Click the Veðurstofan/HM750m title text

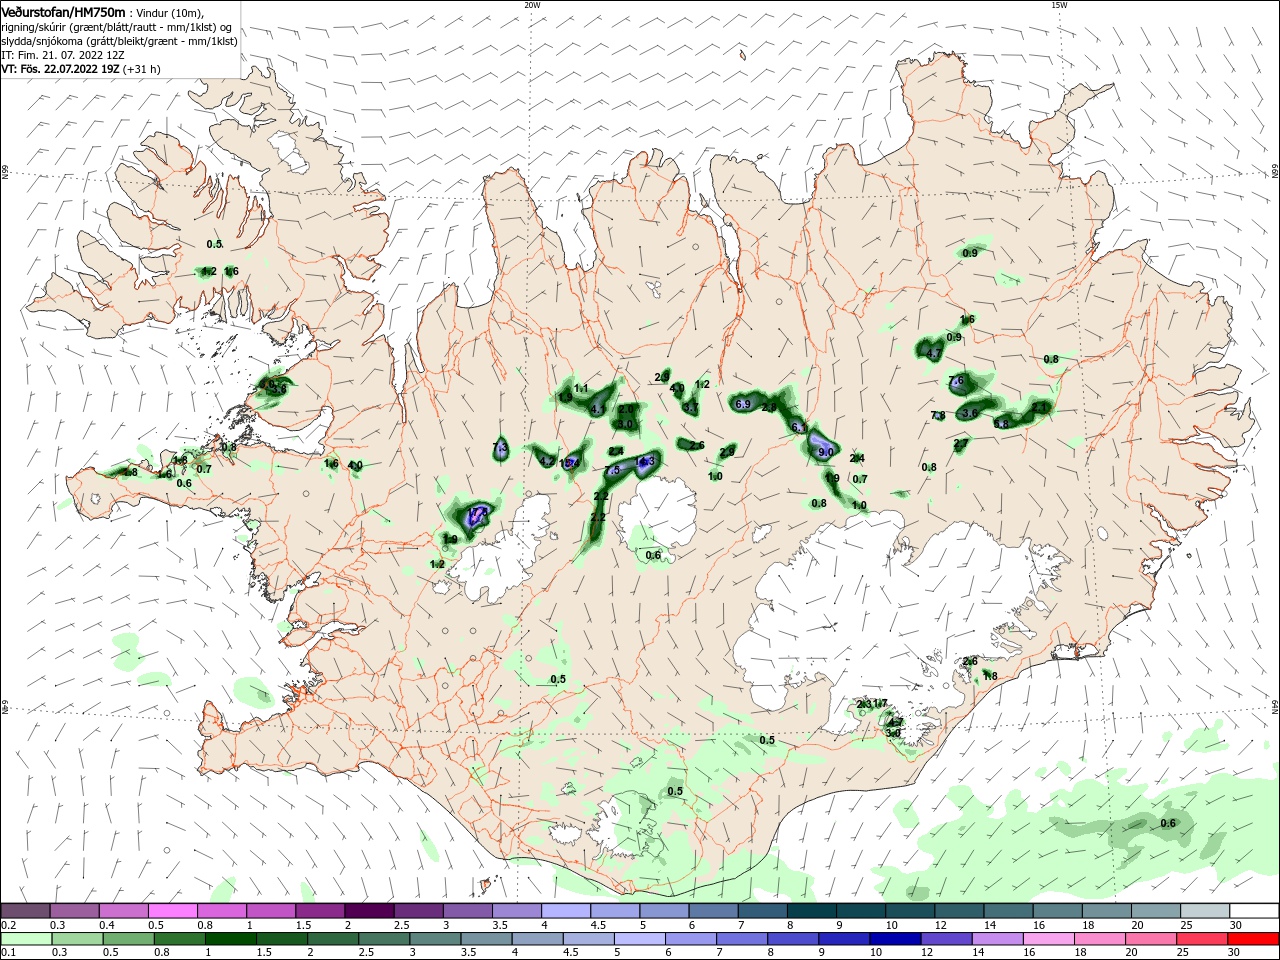pyautogui.click(x=63, y=11)
